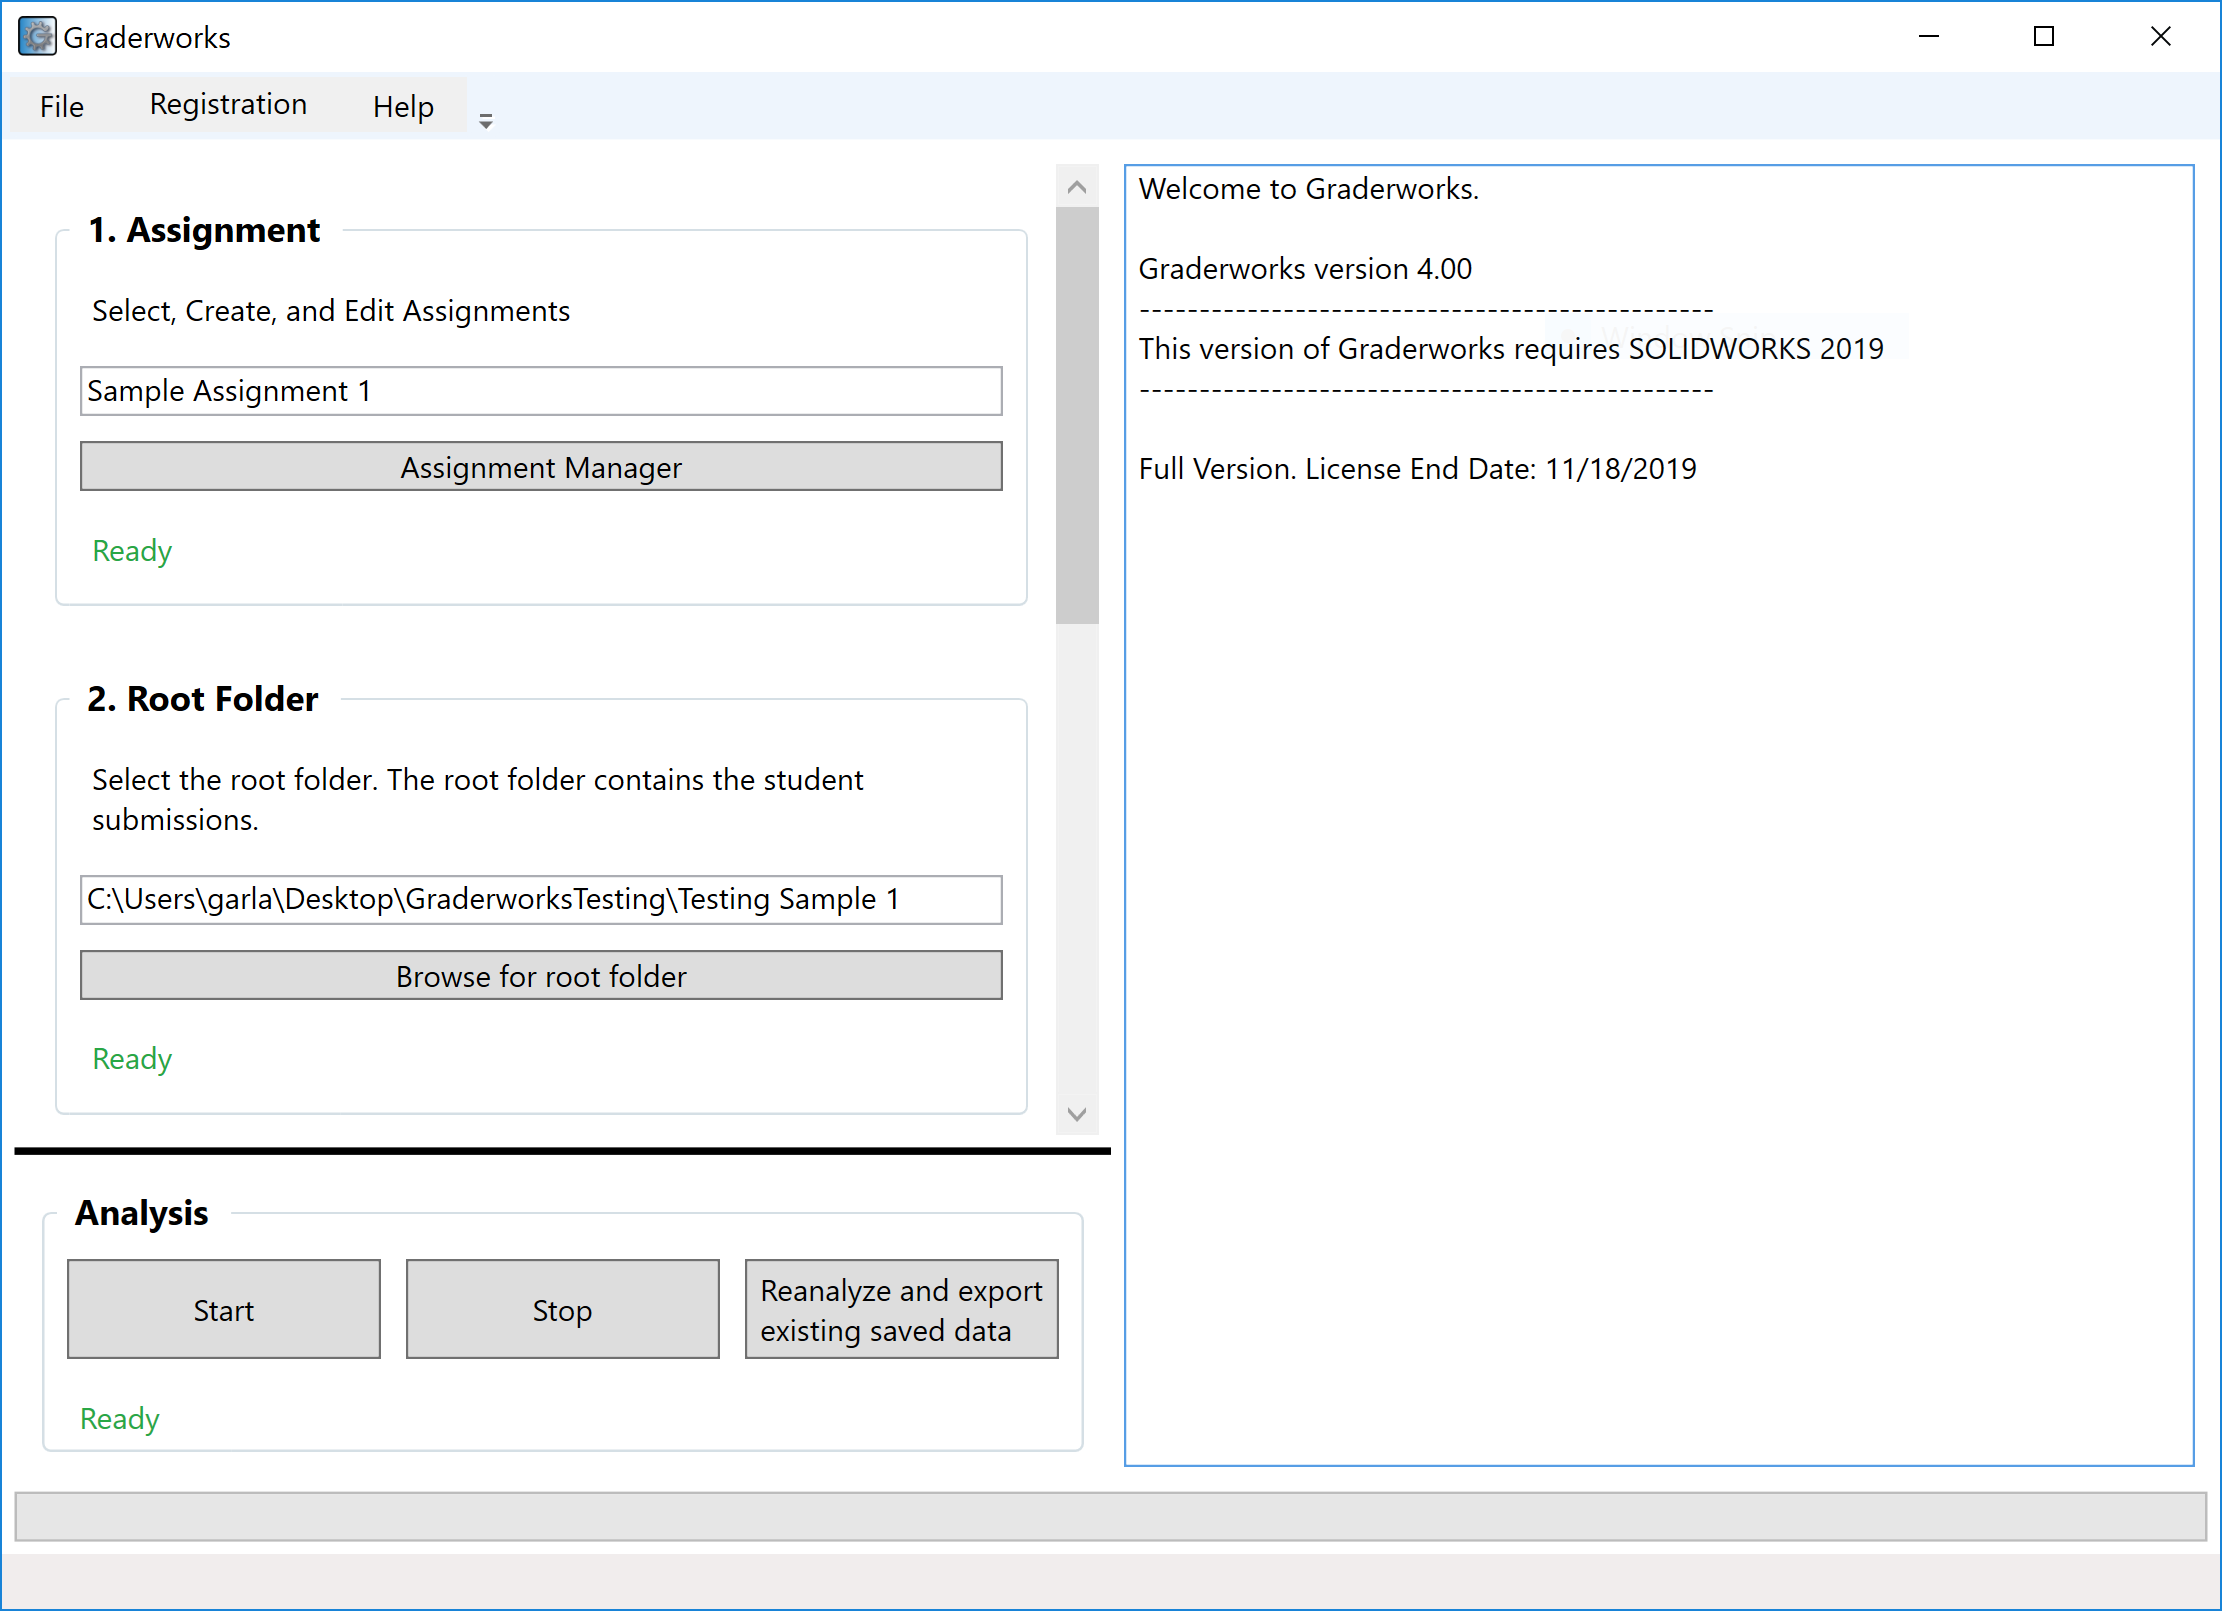Click the scroll down arrow of steps panel
This screenshot has width=2222, height=1611.
[1077, 1114]
